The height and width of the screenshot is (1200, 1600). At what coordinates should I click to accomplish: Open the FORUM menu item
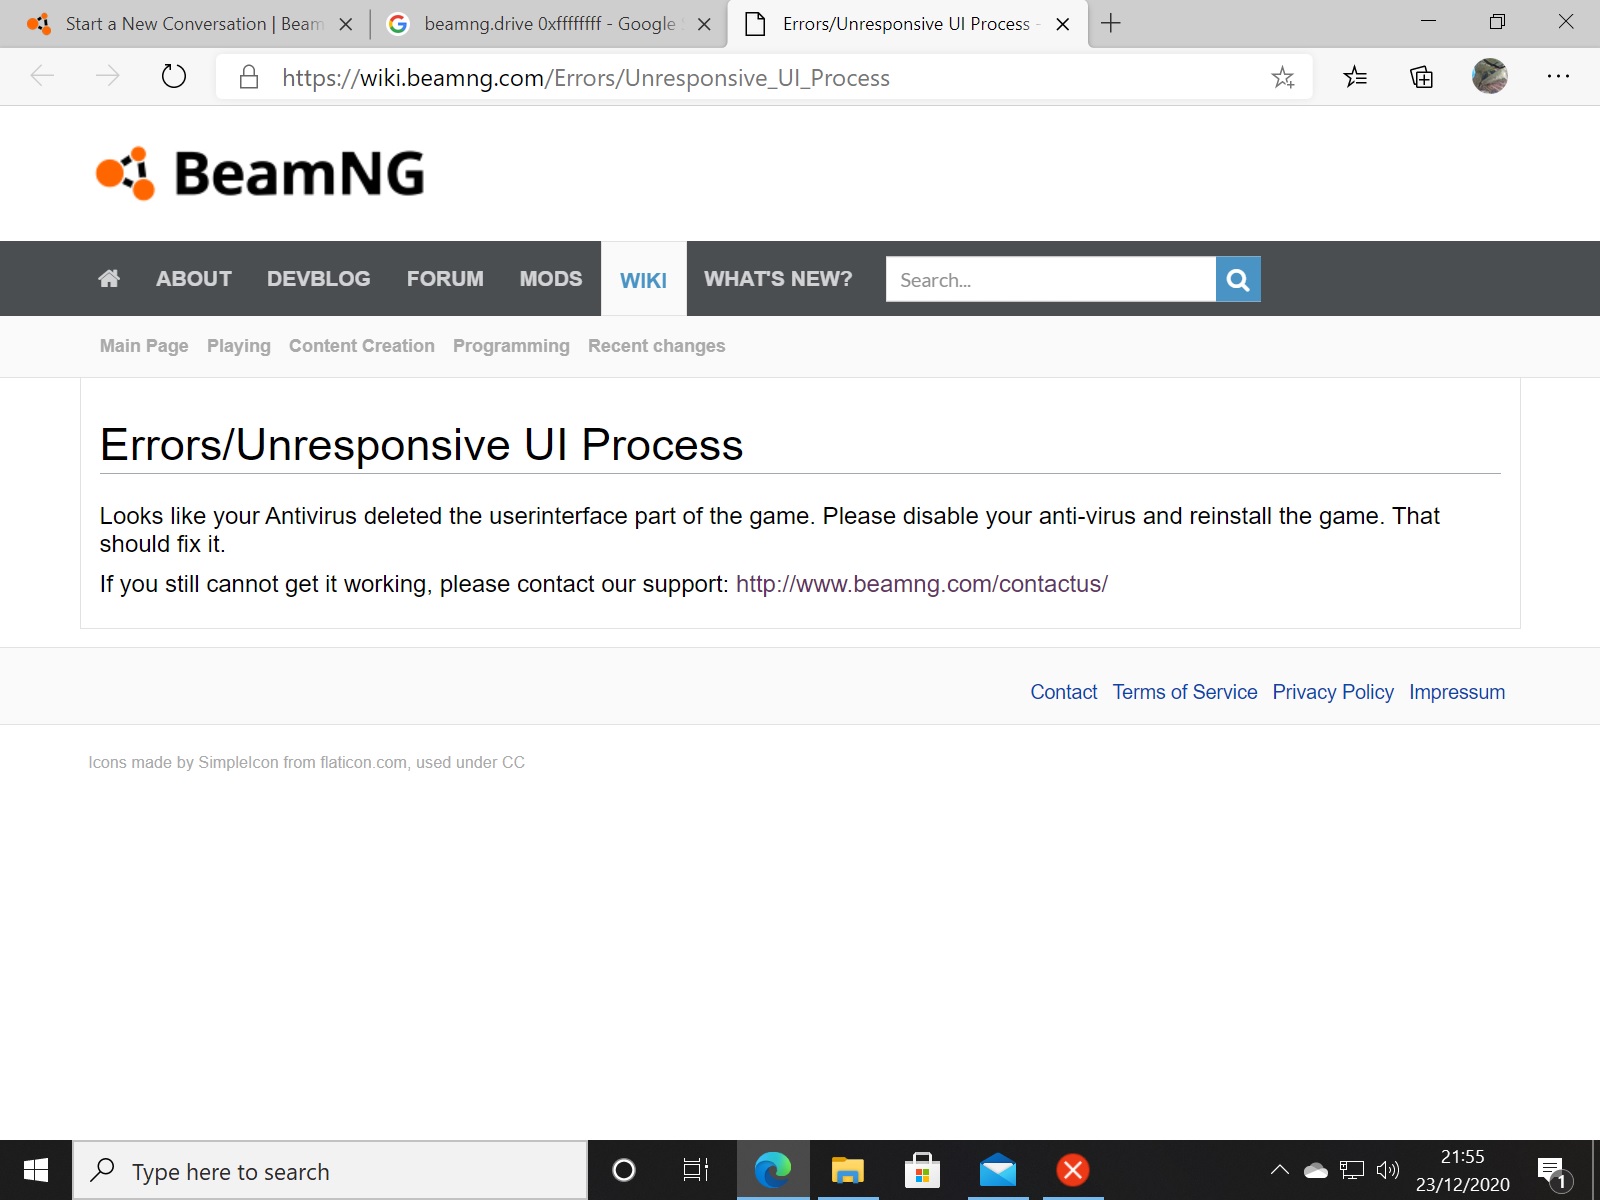click(445, 279)
